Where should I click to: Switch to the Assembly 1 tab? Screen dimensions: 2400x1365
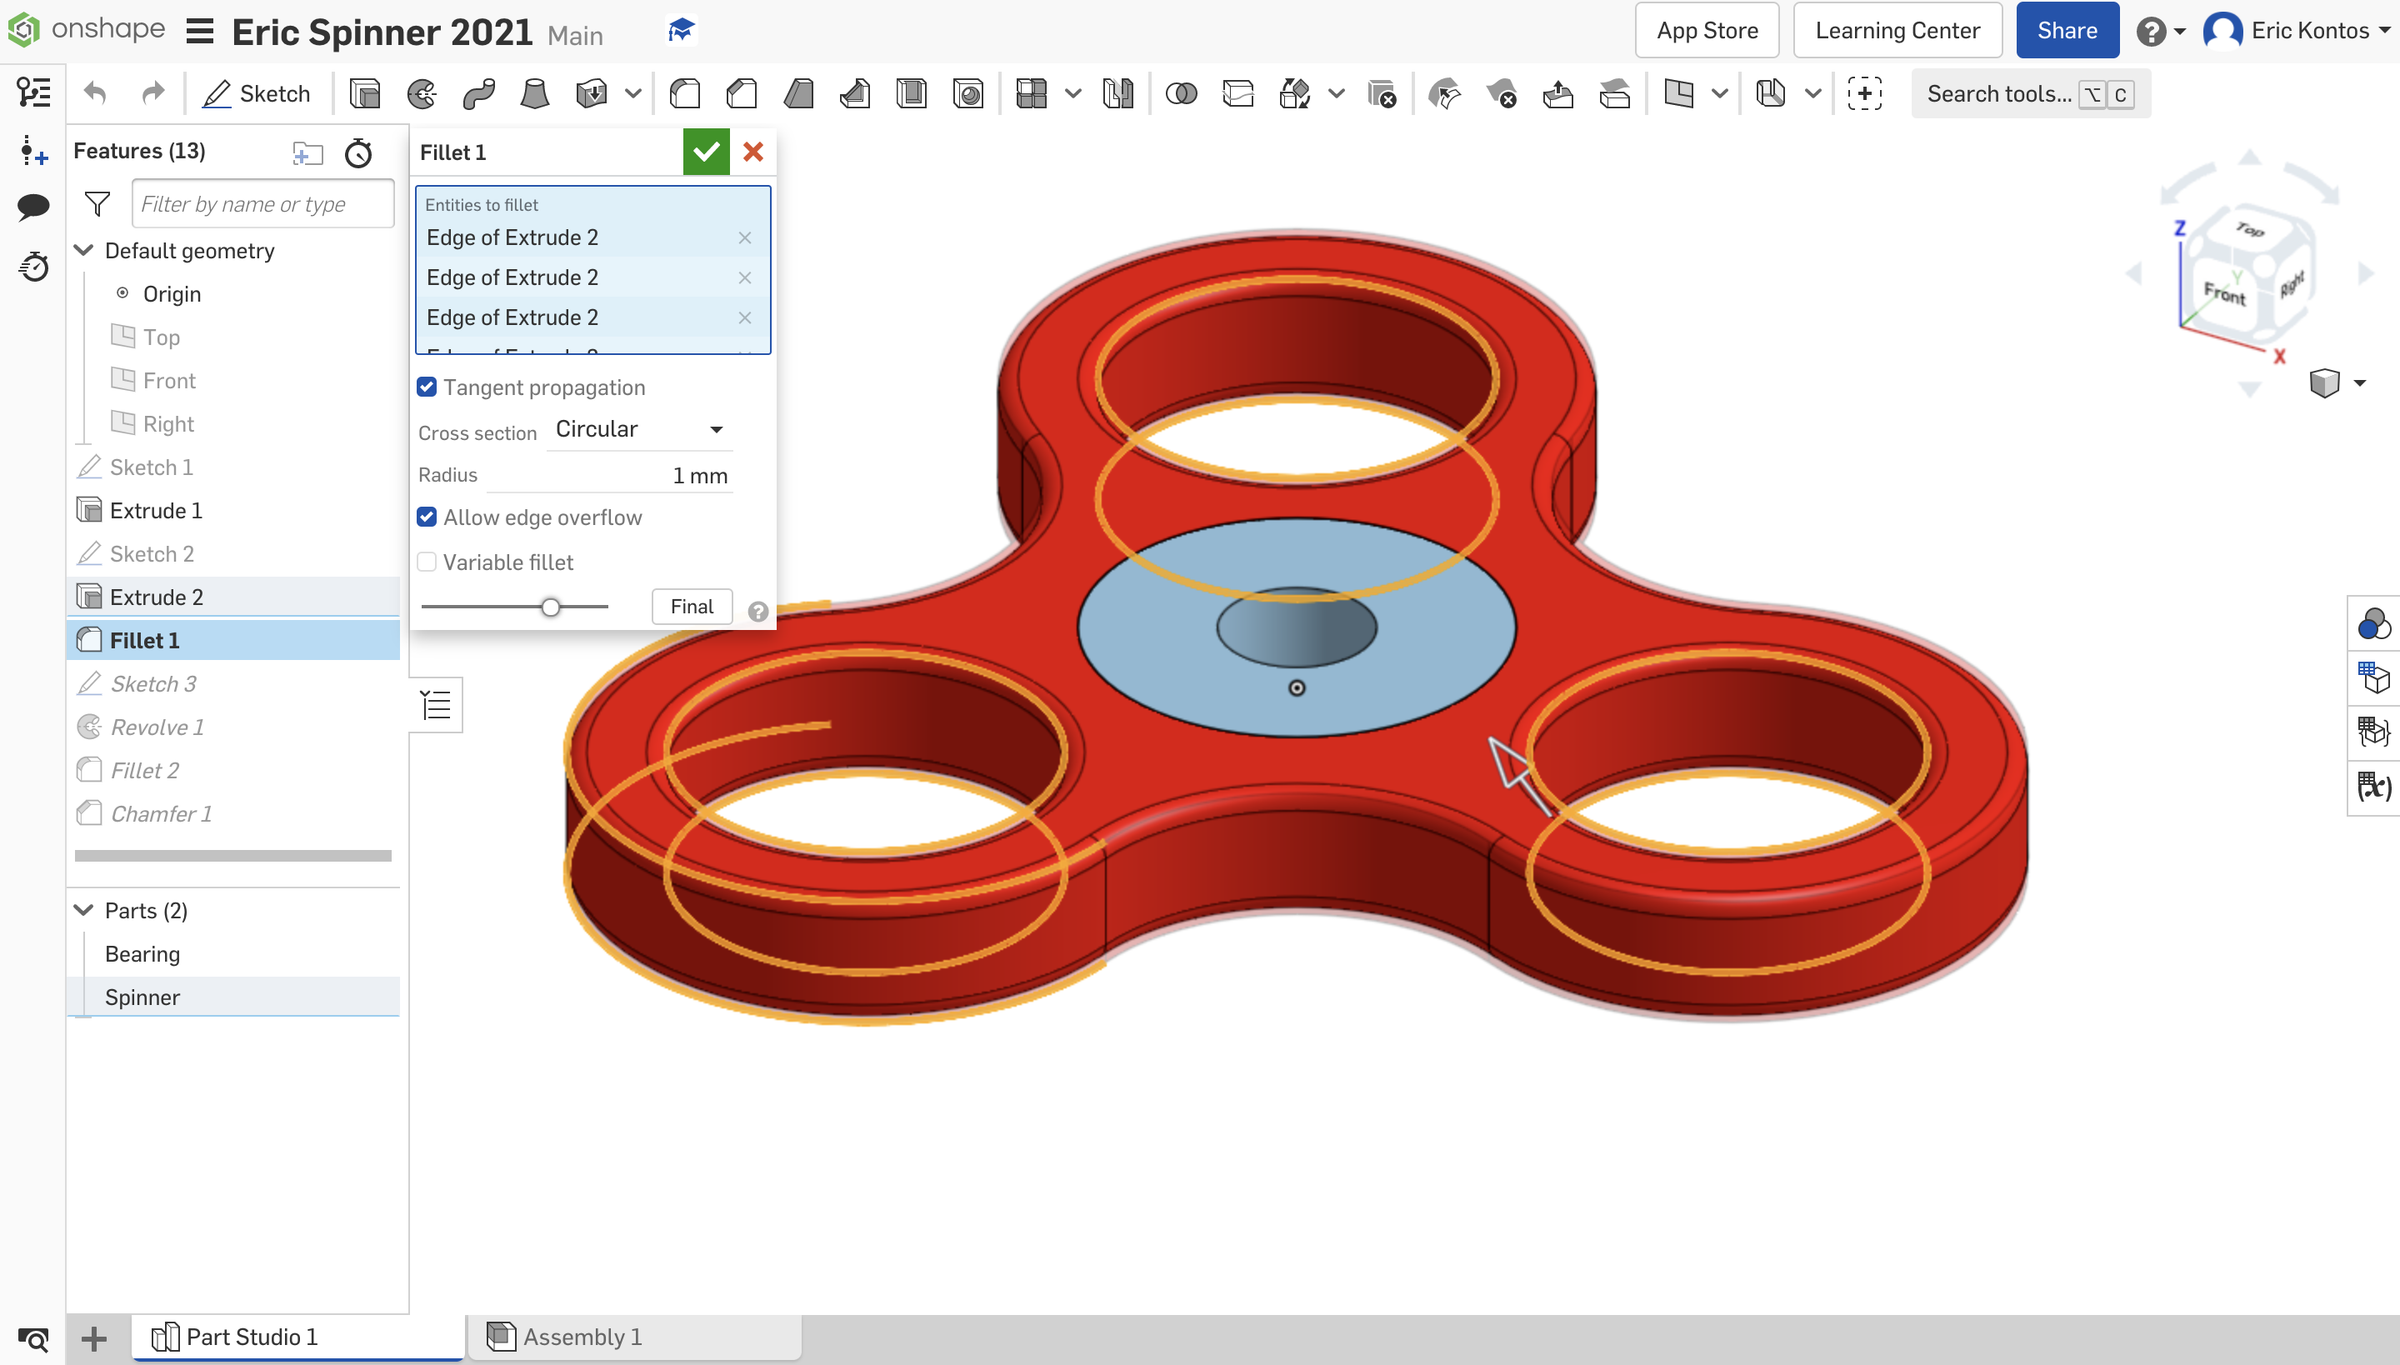click(582, 1337)
